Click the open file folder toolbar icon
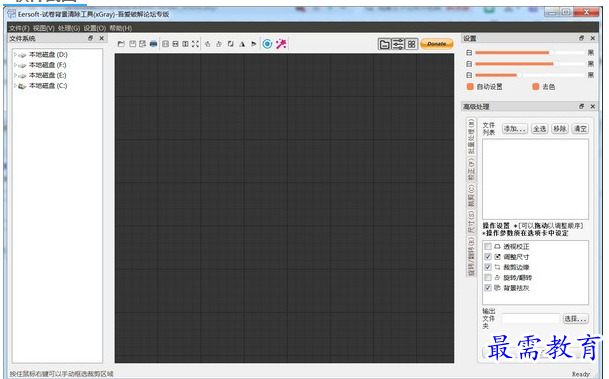The height and width of the screenshot is (379, 609). 121,44
